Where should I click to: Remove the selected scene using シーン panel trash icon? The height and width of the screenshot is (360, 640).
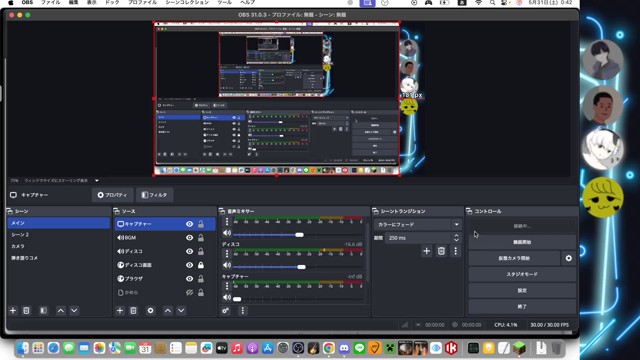(26, 311)
